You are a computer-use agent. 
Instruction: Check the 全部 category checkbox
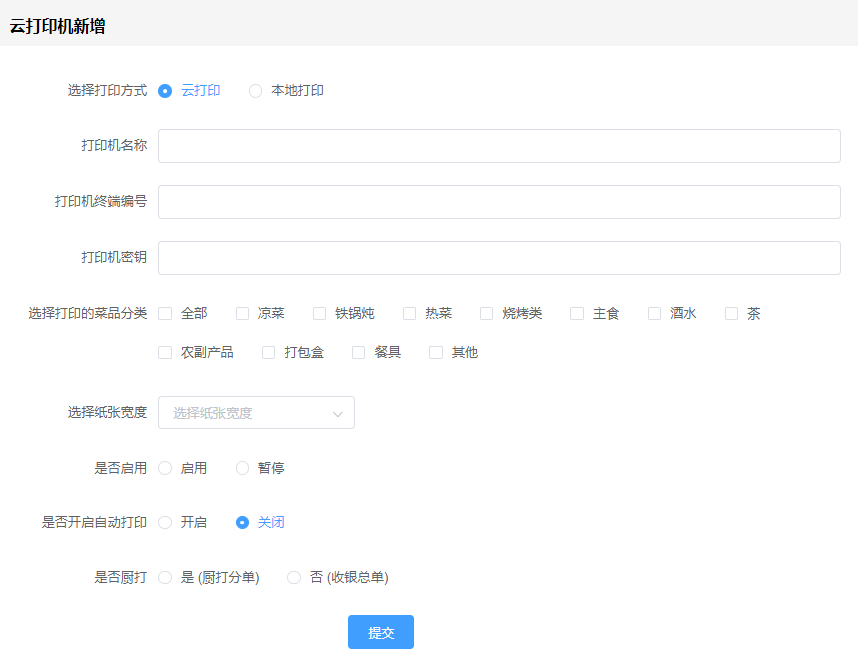165,314
